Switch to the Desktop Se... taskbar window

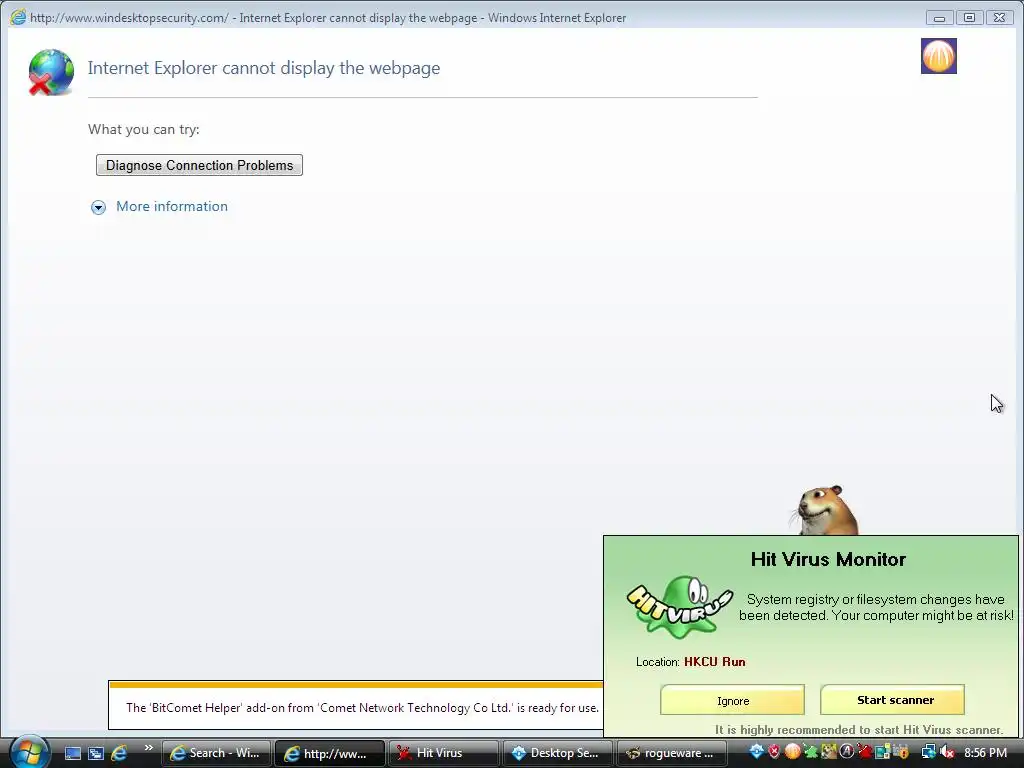click(x=558, y=753)
